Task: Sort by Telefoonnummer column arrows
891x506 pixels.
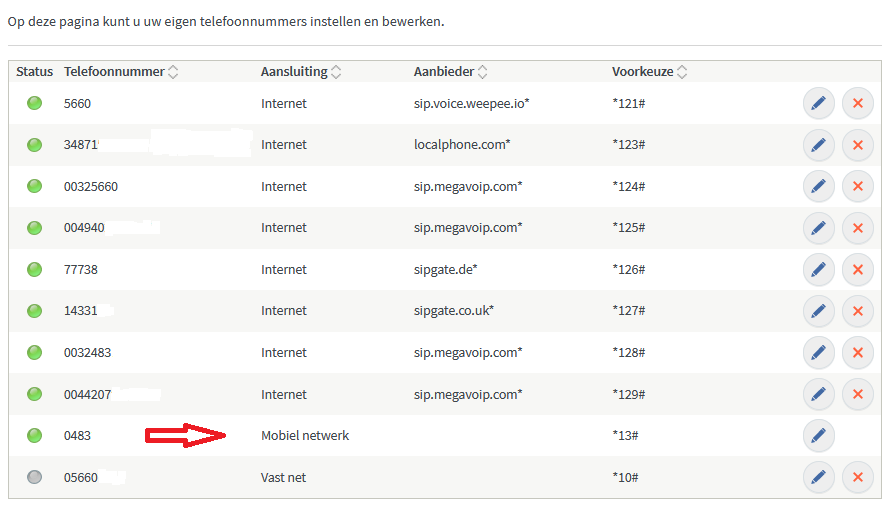Action: coord(173,72)
